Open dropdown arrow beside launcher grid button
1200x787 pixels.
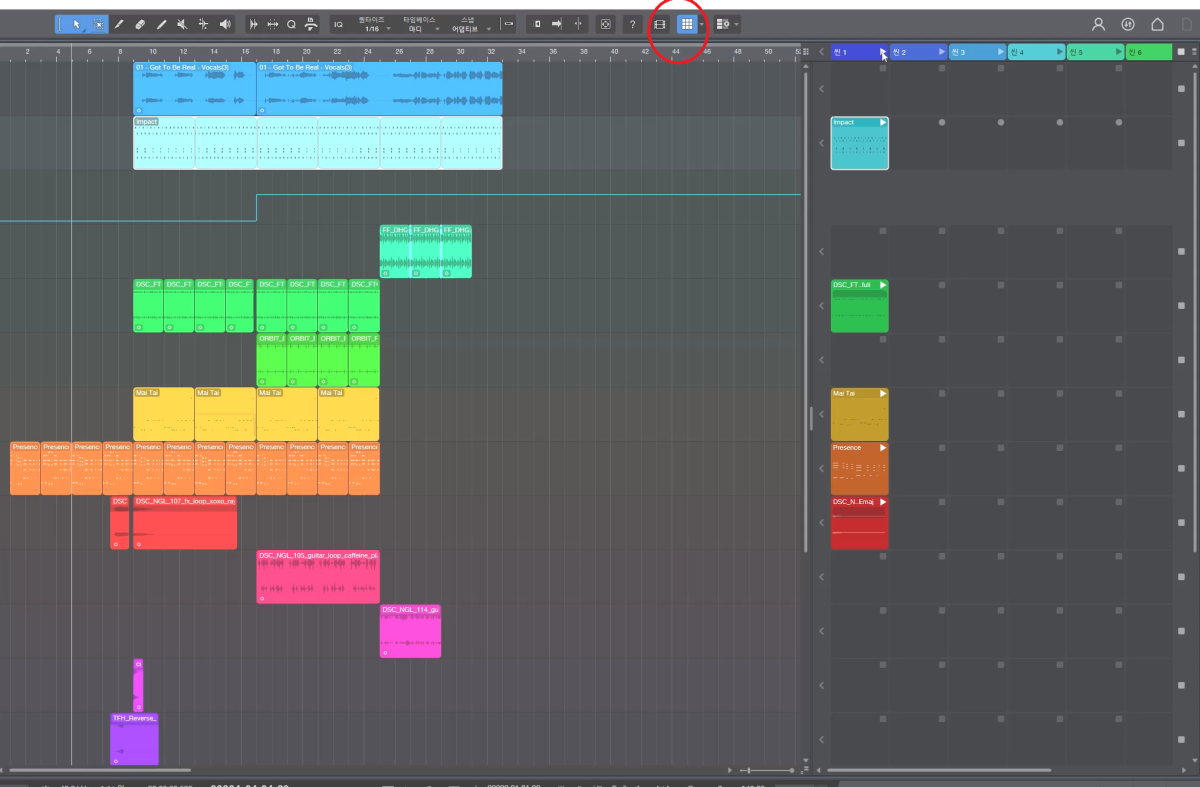coord(702,24)
